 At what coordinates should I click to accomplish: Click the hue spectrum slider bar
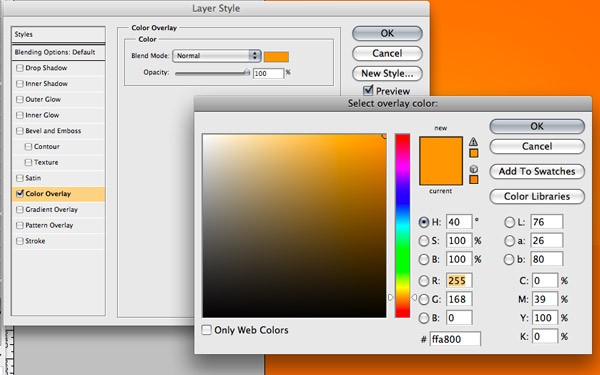(x=402, y=225)
